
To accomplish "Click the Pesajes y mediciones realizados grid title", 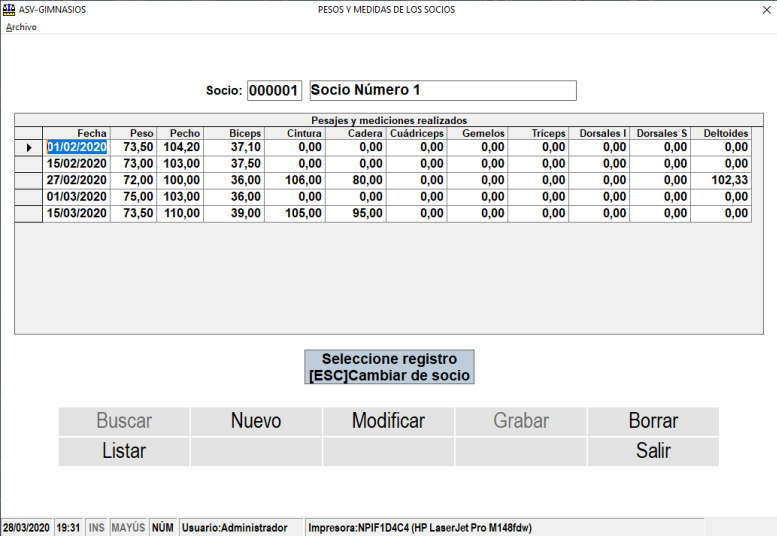I will click(x=389, y=120).
